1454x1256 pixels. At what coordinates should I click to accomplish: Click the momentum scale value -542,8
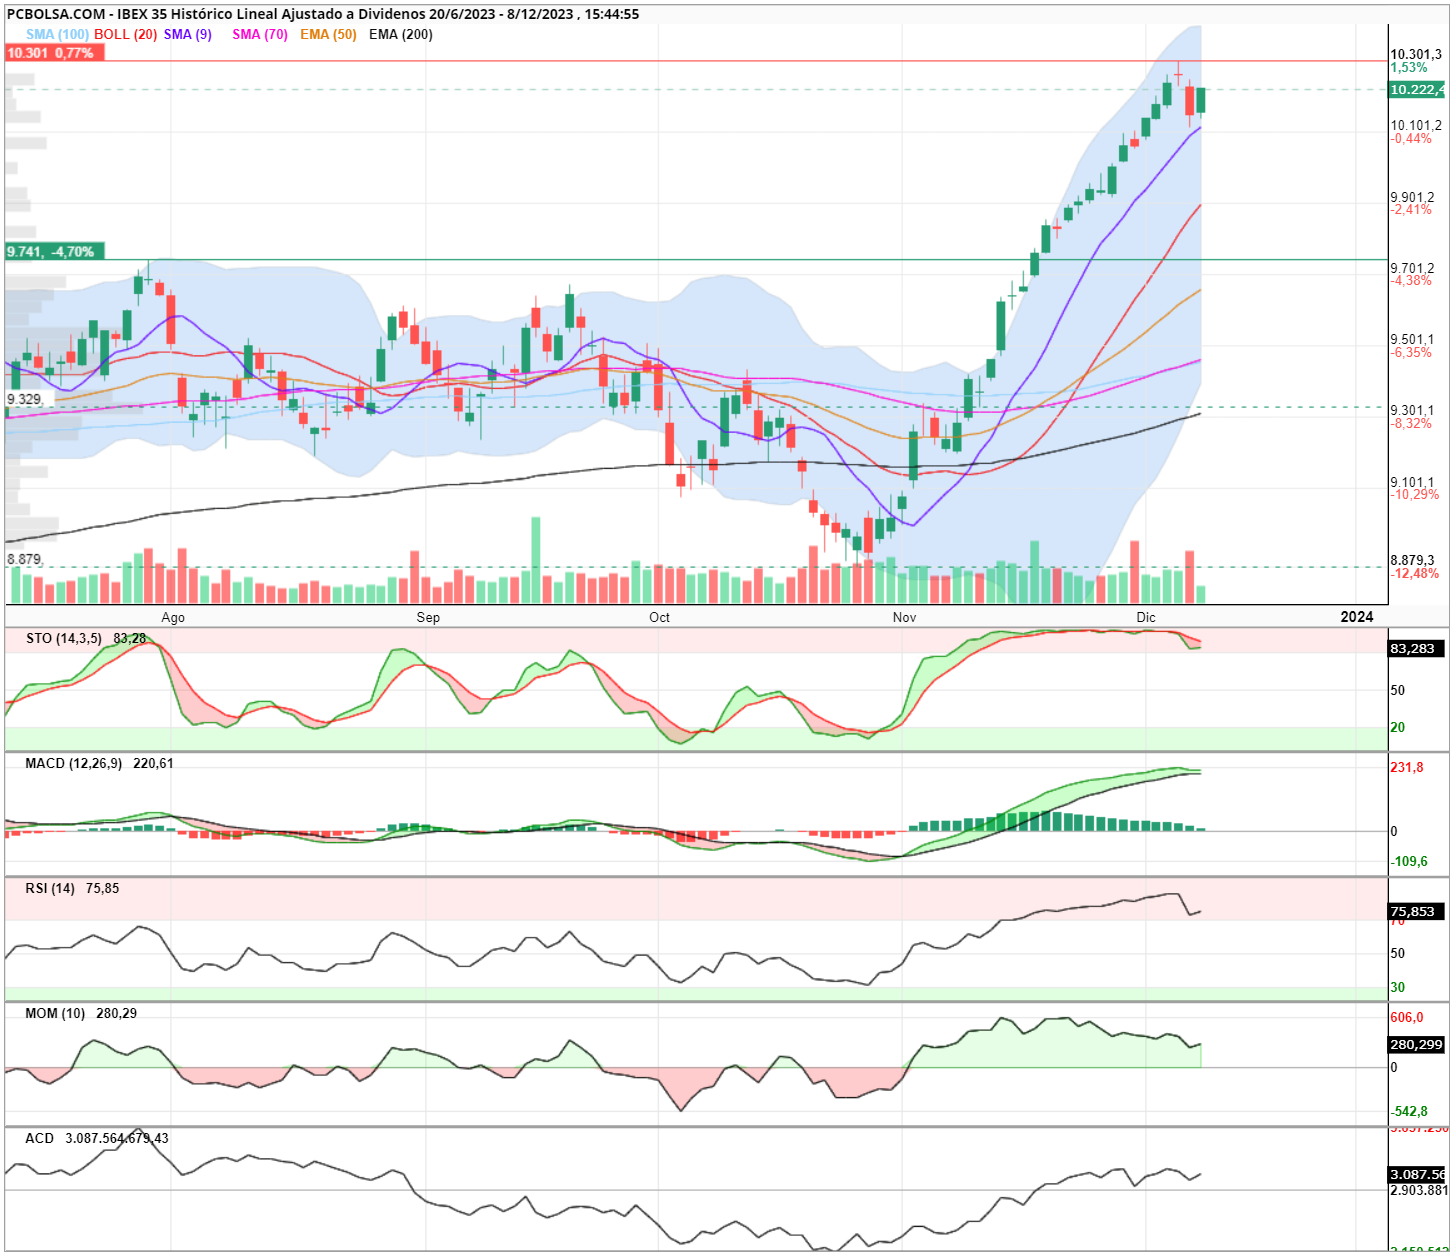1410,1111
